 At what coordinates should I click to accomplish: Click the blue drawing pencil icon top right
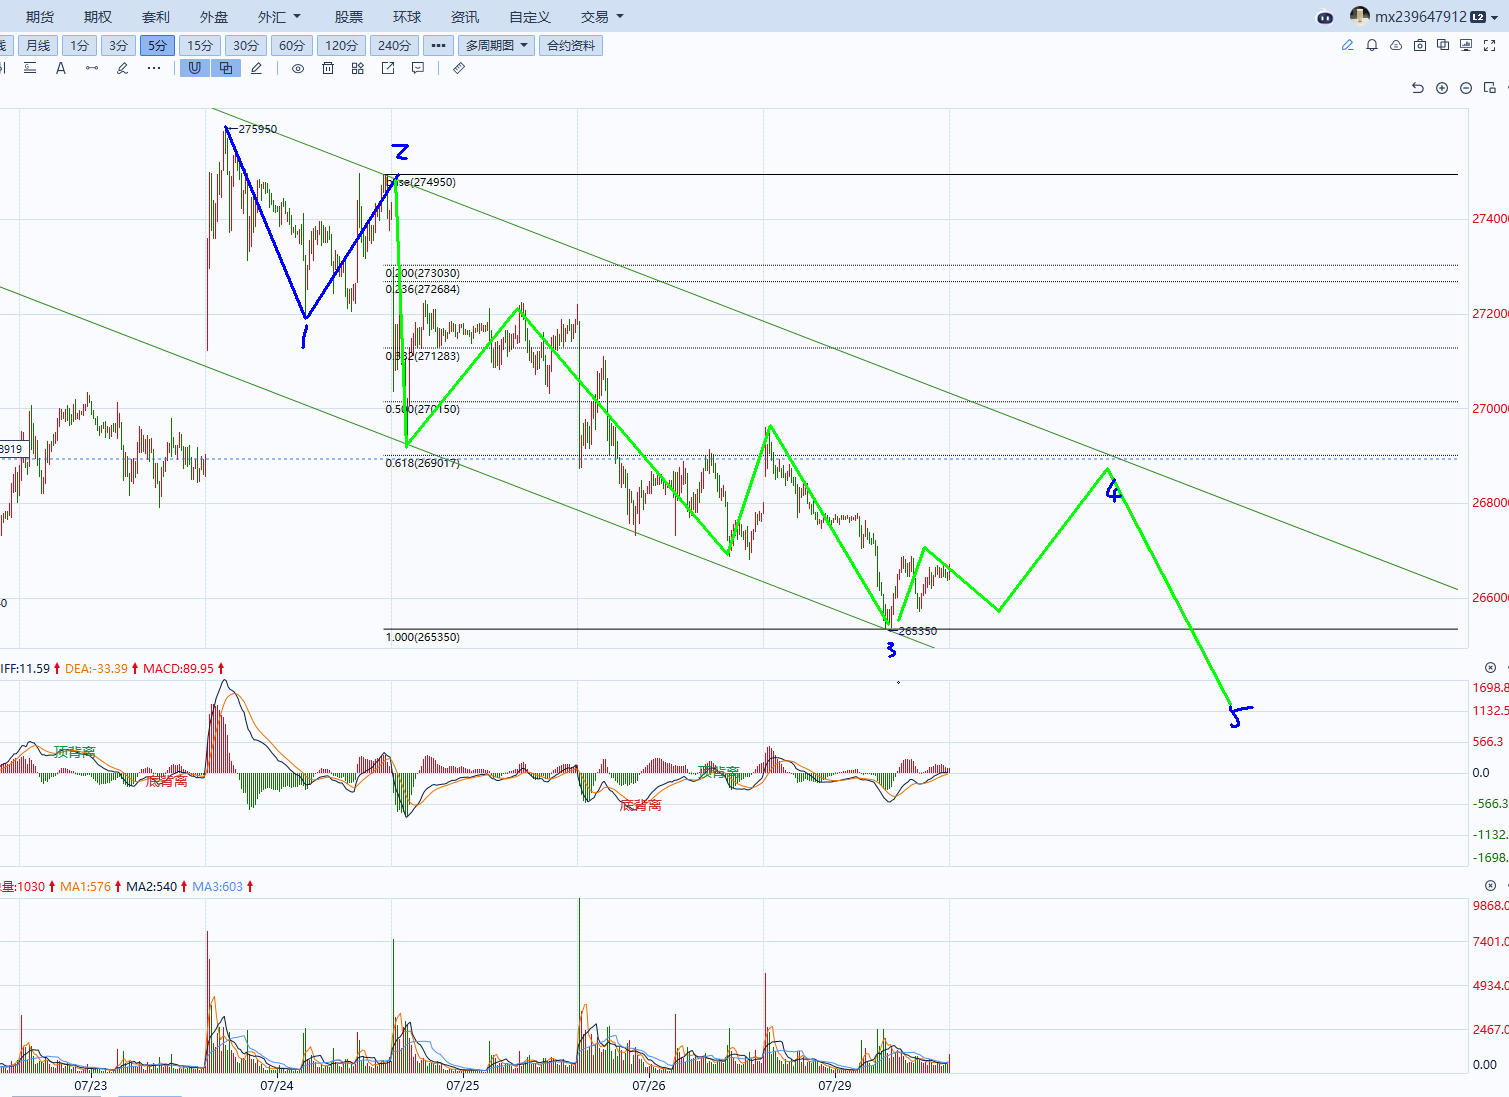(1347, 45)
